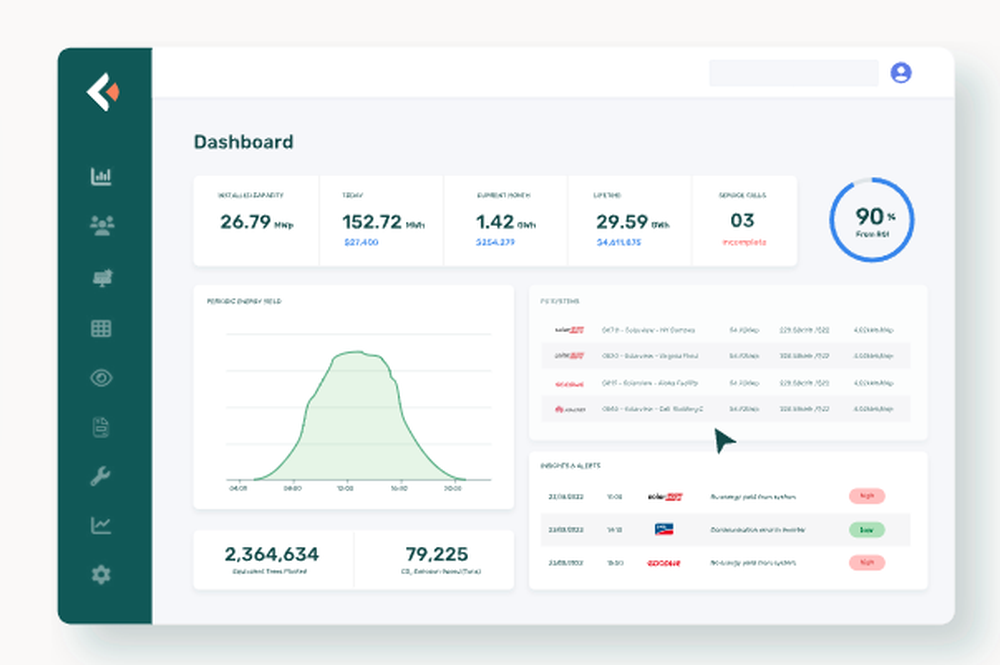Click the 14:10 time in alerts list

[614, 530]
